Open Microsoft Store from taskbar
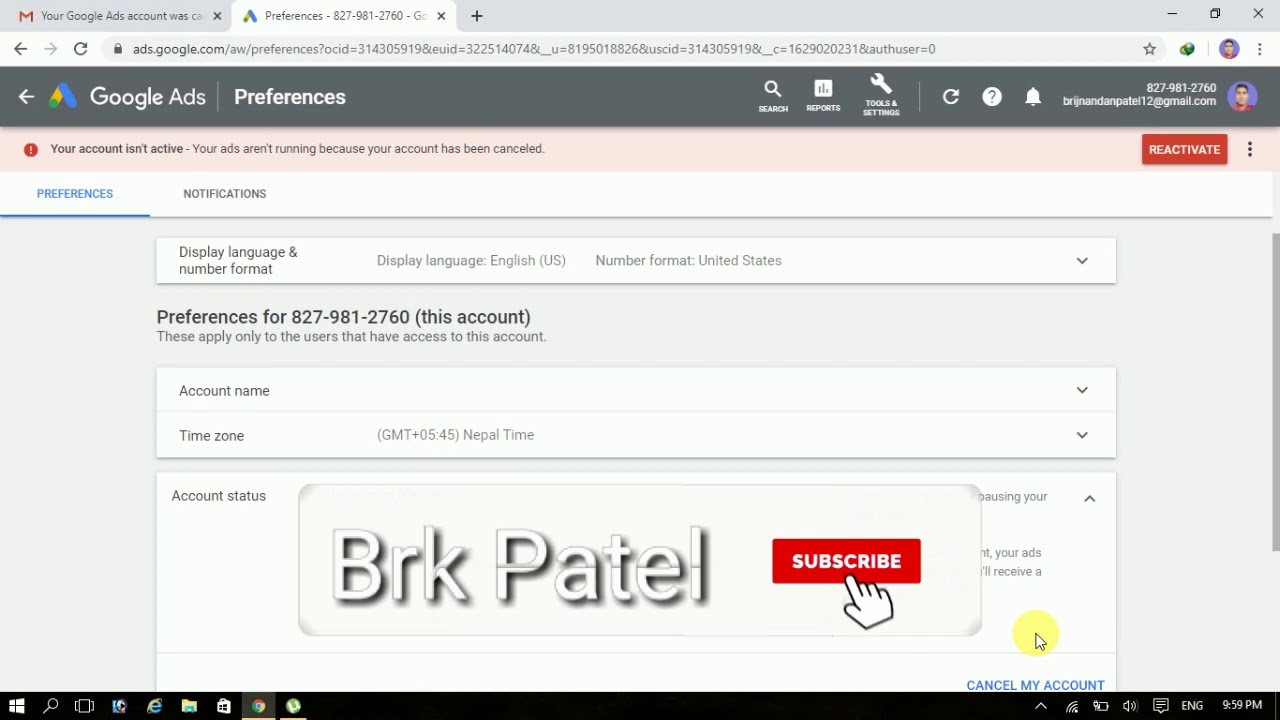 224,706
